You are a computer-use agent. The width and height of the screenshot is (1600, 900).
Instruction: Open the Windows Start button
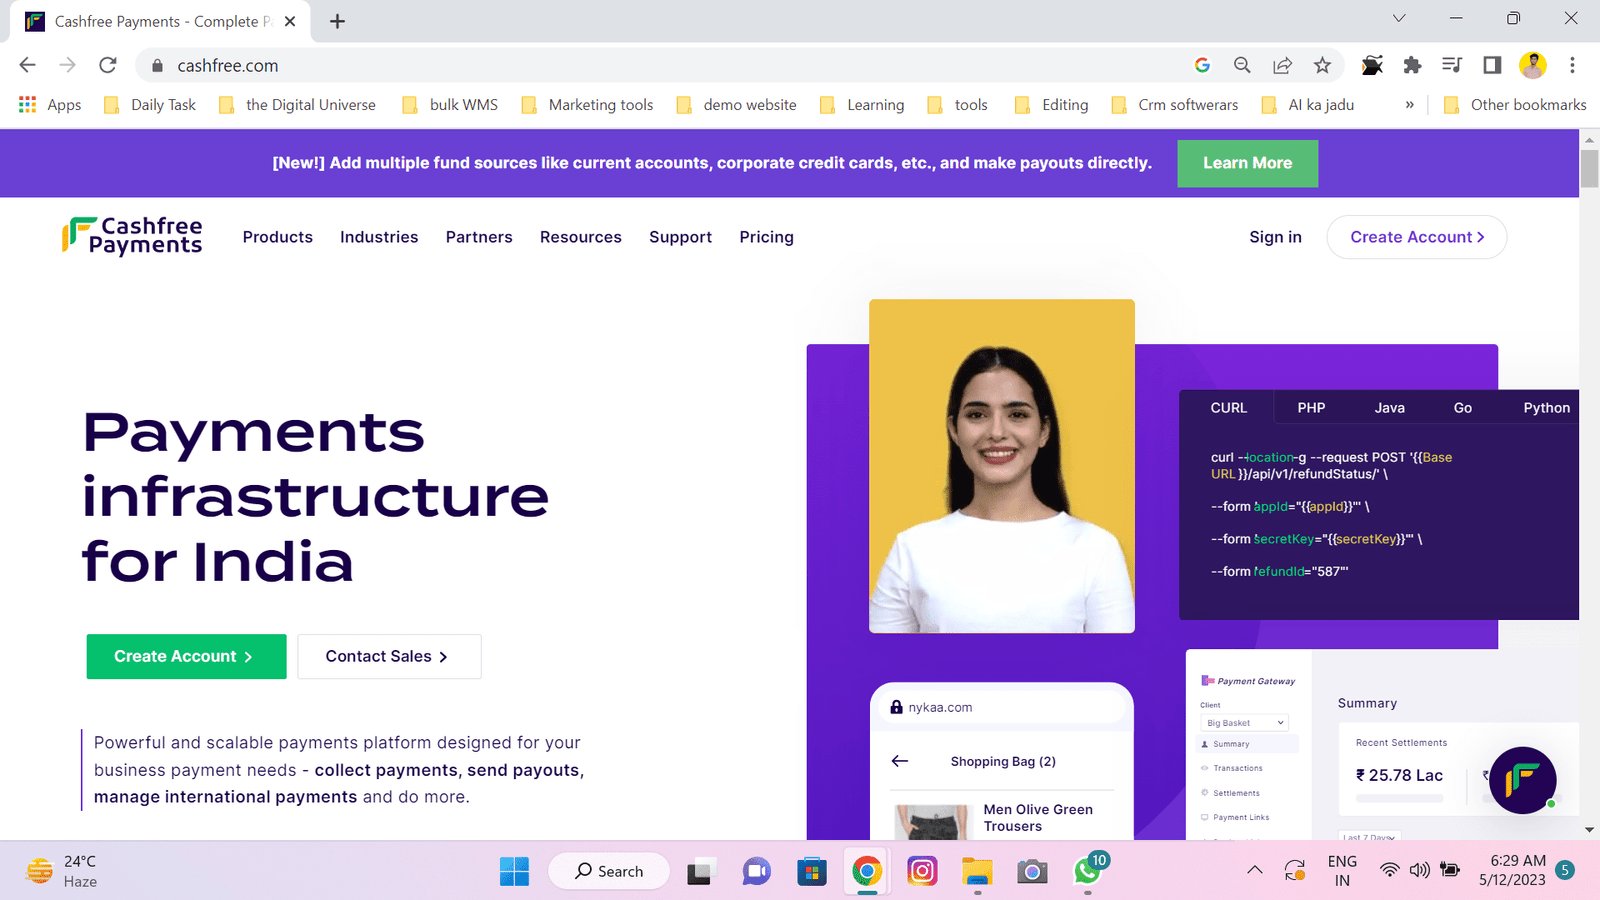(514, 871)
